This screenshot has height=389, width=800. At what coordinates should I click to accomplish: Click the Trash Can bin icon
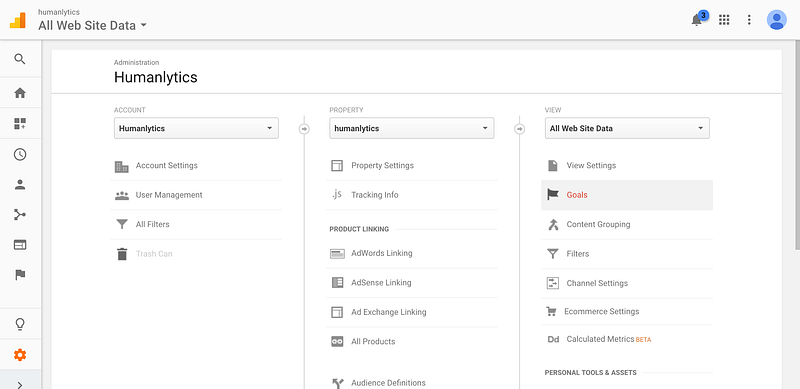(122, 254)
